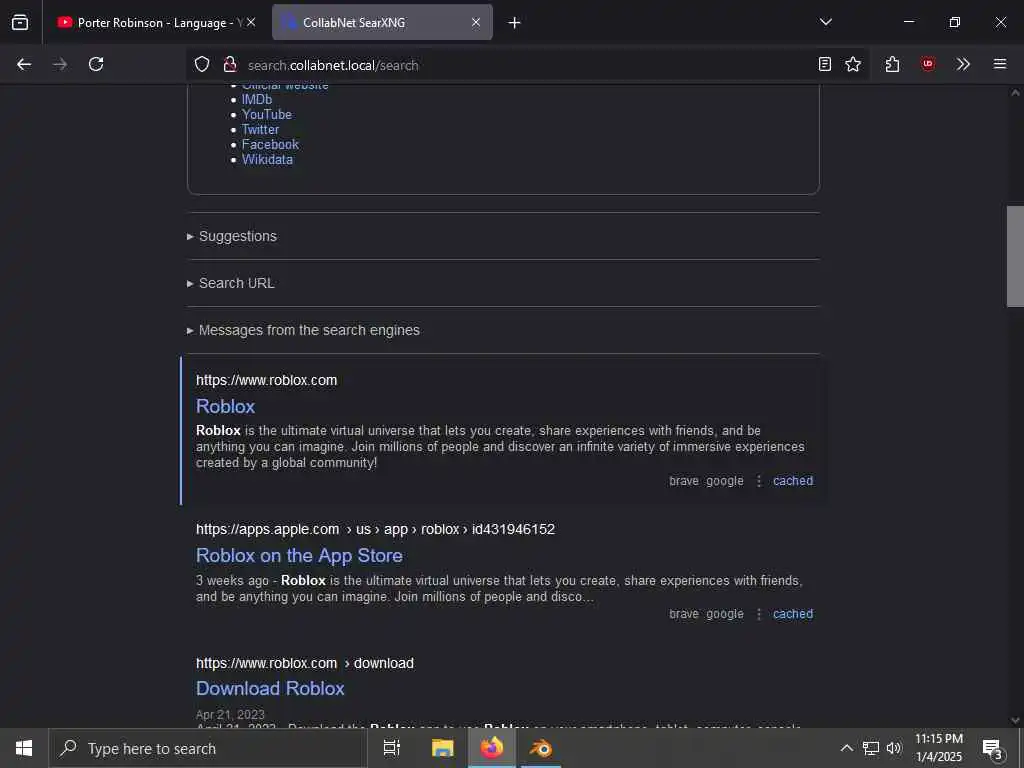List all tabs dropdown arrow
The width and height of the screenshot is (1024, 768).
(826, 22)
